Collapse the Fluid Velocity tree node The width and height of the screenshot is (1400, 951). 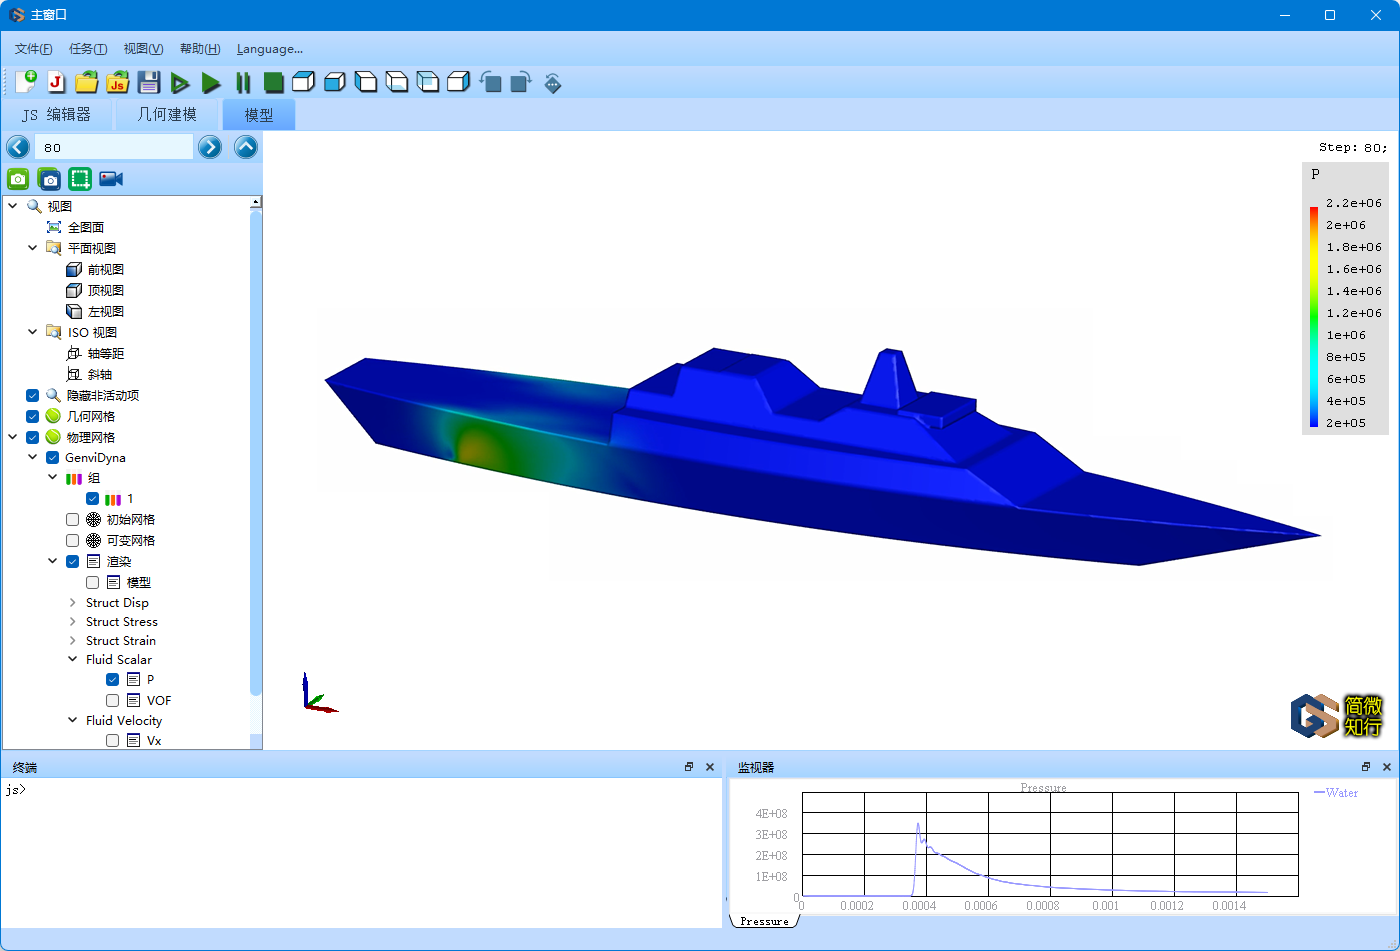coord(73,721)
